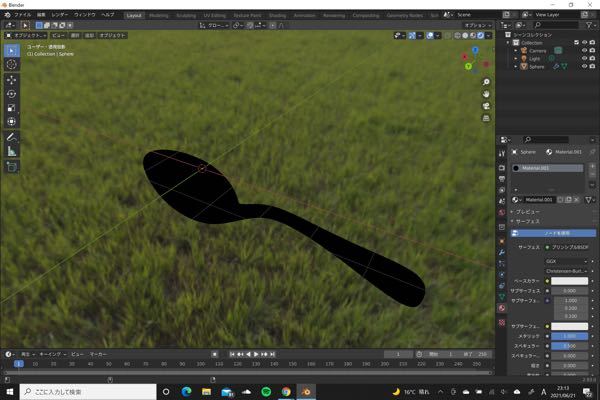600x400 pixels.
Task: Open the Render properties tab
Action: point(502,168)
